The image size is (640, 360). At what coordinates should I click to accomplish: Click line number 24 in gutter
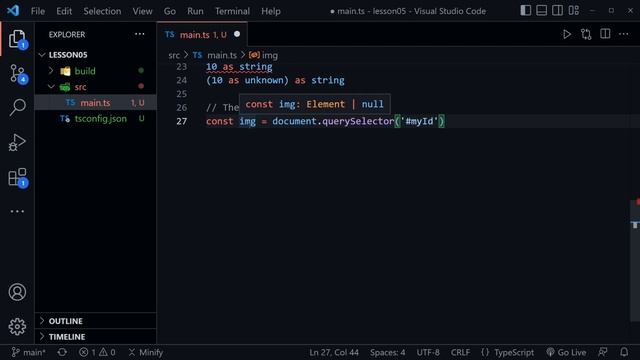[x=182, y=80]
